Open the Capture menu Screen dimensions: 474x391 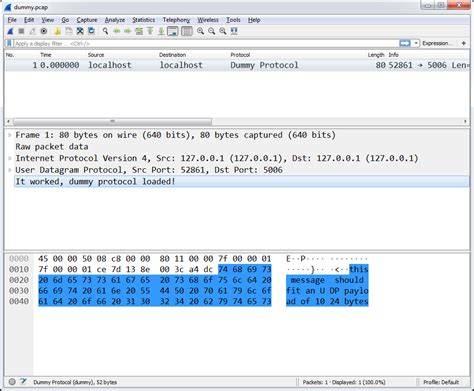(87, 20)
